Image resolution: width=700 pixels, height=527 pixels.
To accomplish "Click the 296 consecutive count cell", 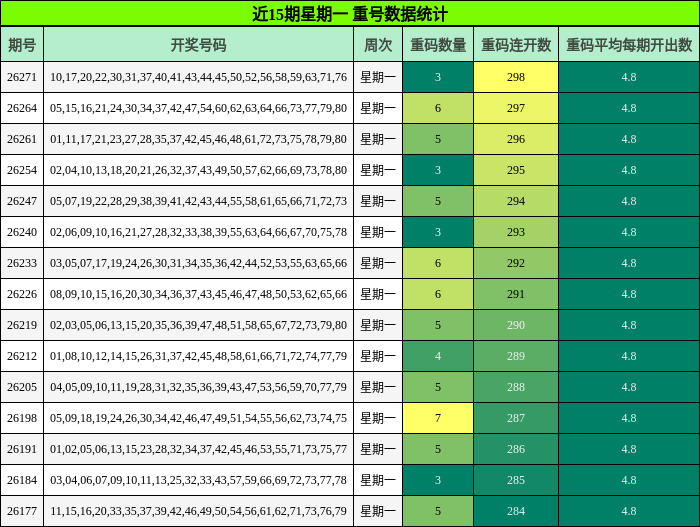I will pos(516,139).
